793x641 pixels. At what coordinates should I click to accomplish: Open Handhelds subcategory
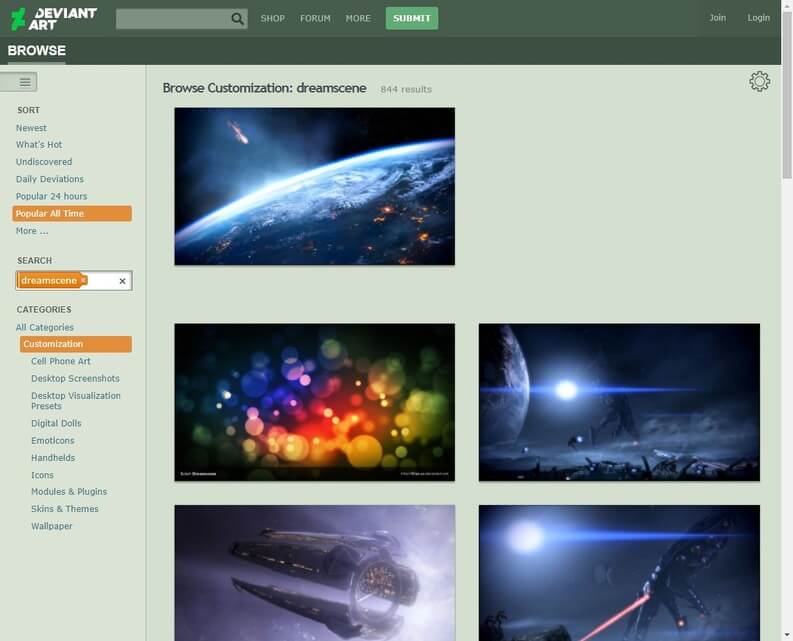tap(53, 458)
